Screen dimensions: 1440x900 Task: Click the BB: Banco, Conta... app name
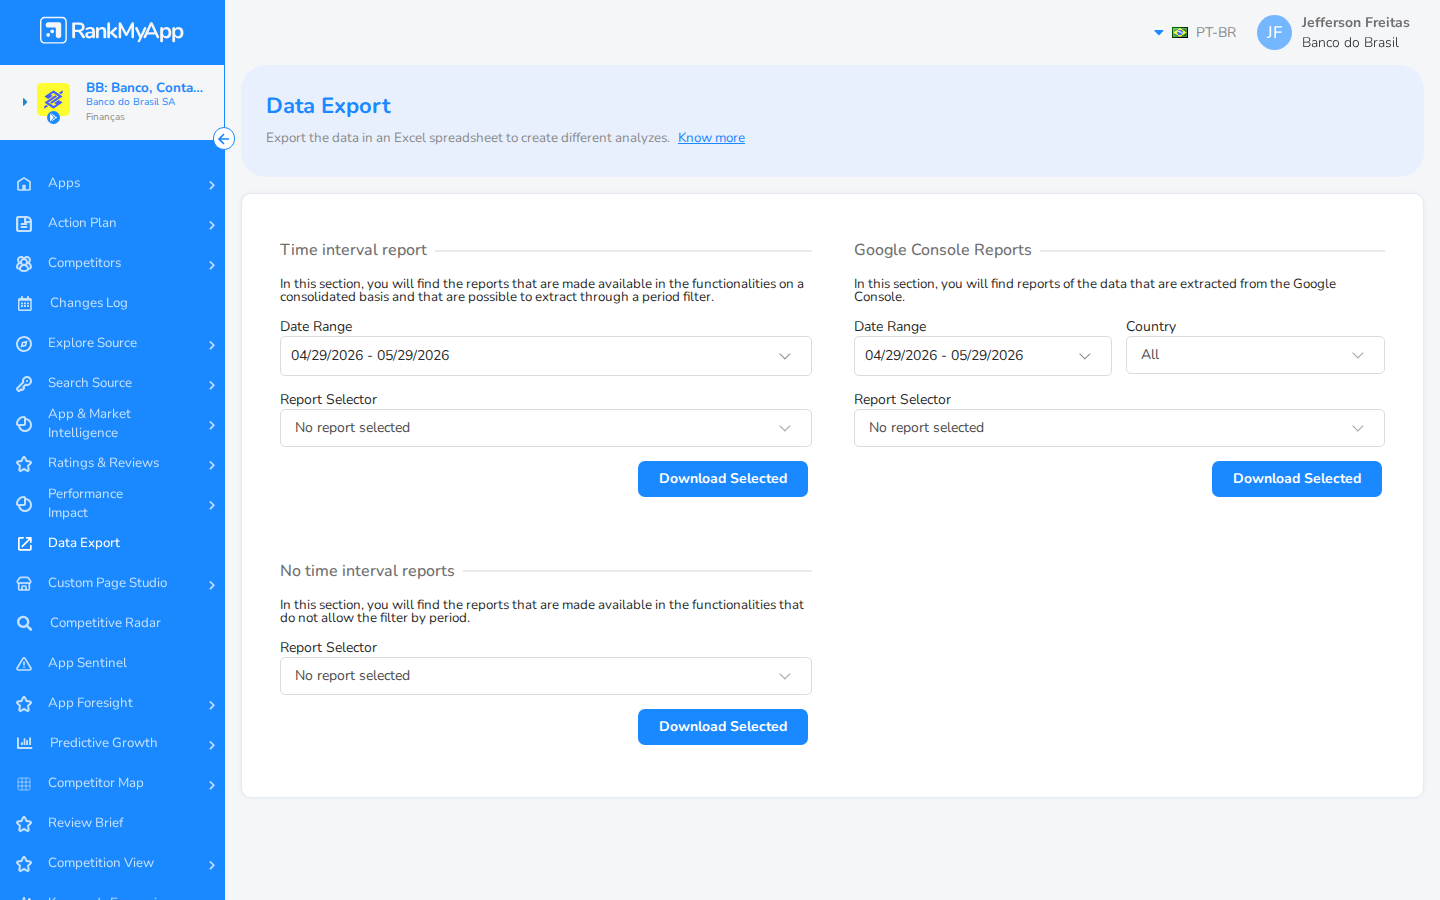pyautogui.click(x=144, y=88)
